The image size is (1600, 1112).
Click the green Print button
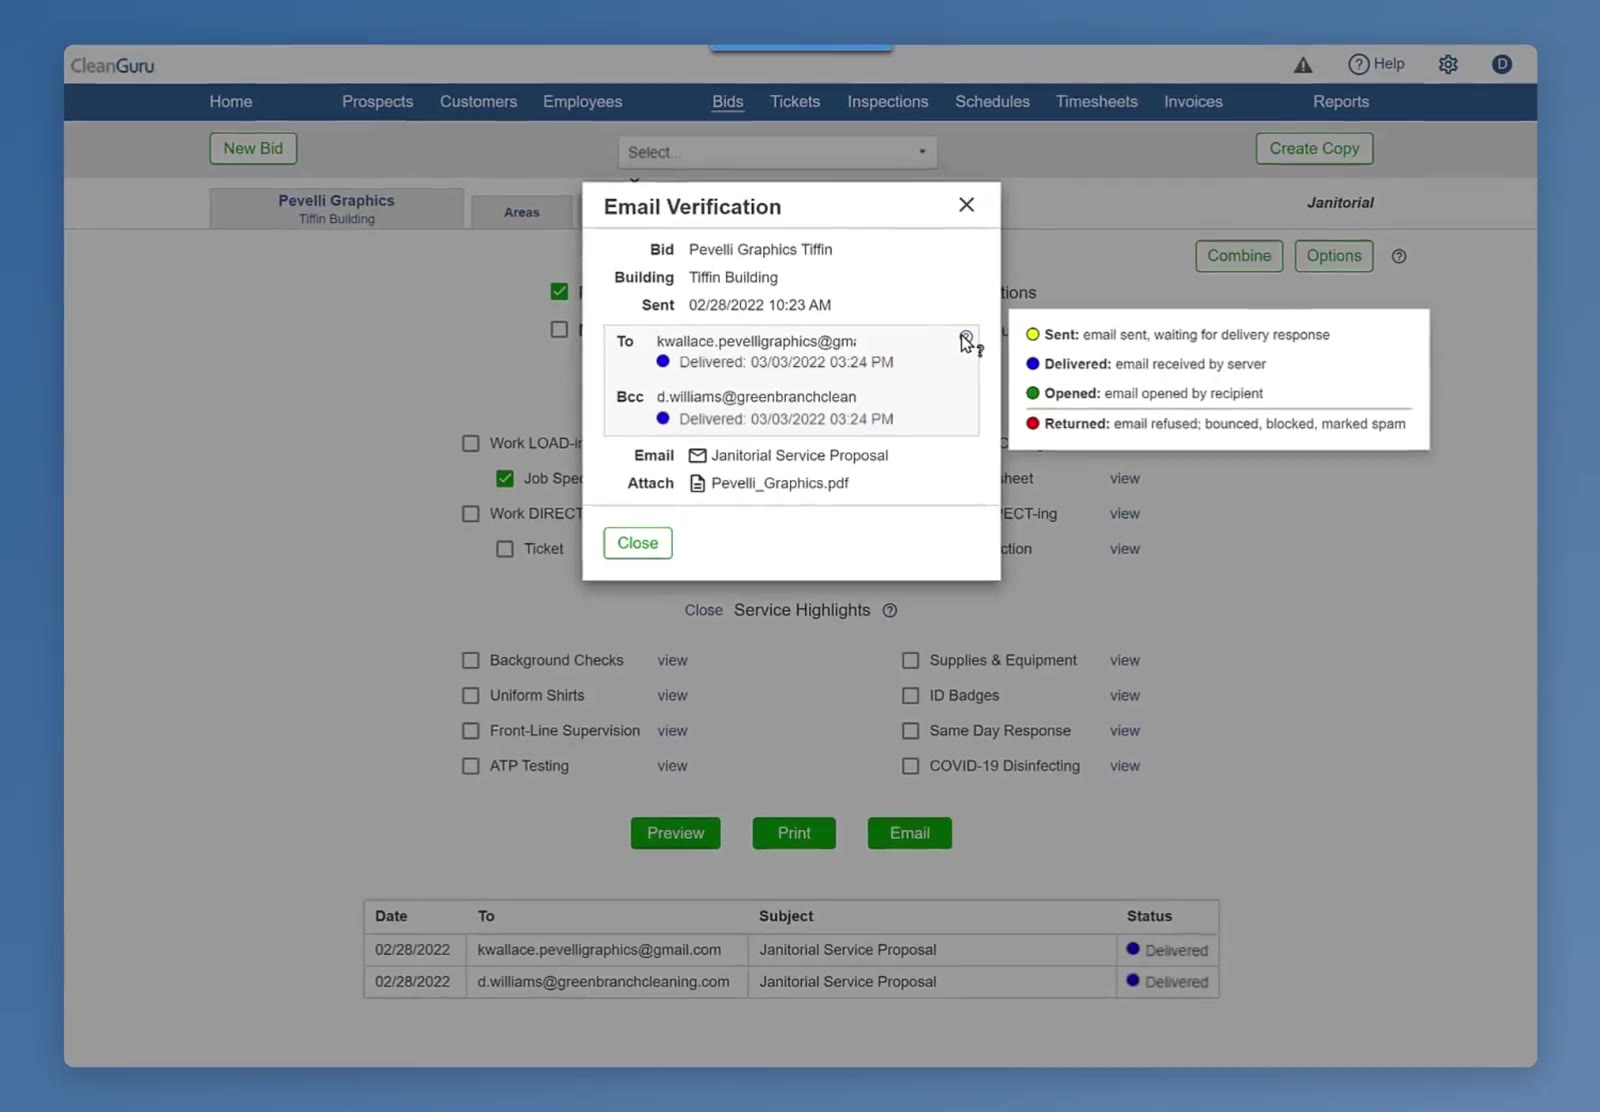[794, 833]
